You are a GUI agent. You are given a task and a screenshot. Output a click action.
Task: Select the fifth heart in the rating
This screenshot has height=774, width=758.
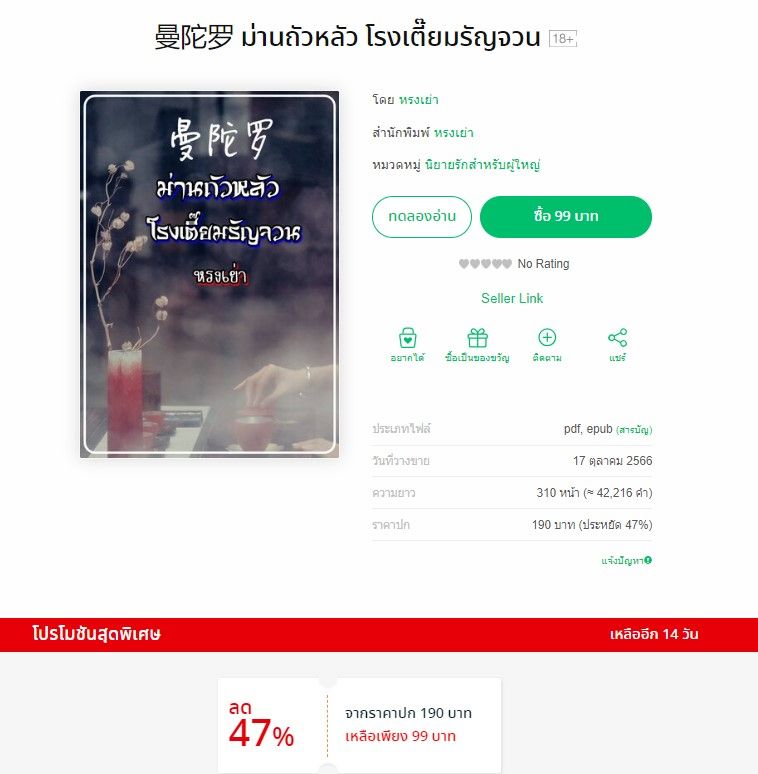(x=507, y=264)
